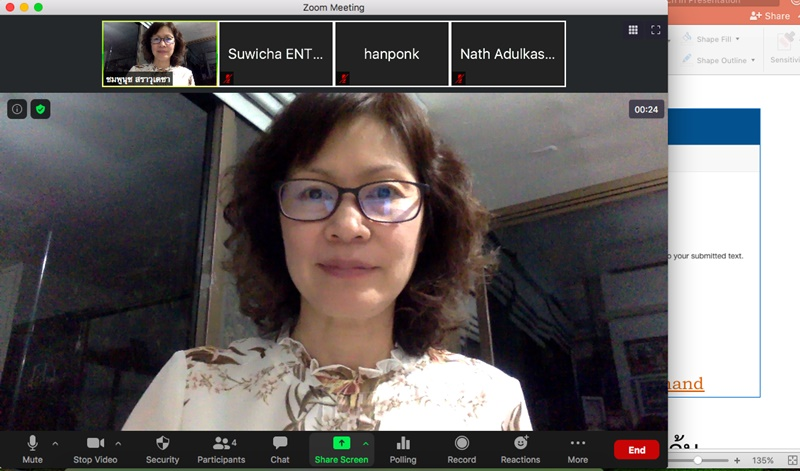Viewport: 800px width, 471px height.
Task: Expand share options arrow beside Share Screen
Action: [x=365, y=443]
